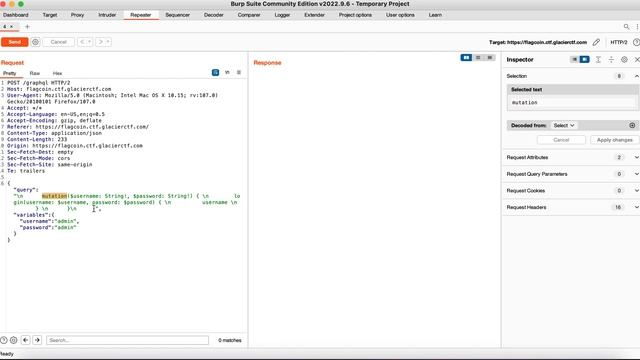Switch to the Intruder tab
This screenshot has height=360, width=640.
(x=107, y=15)
